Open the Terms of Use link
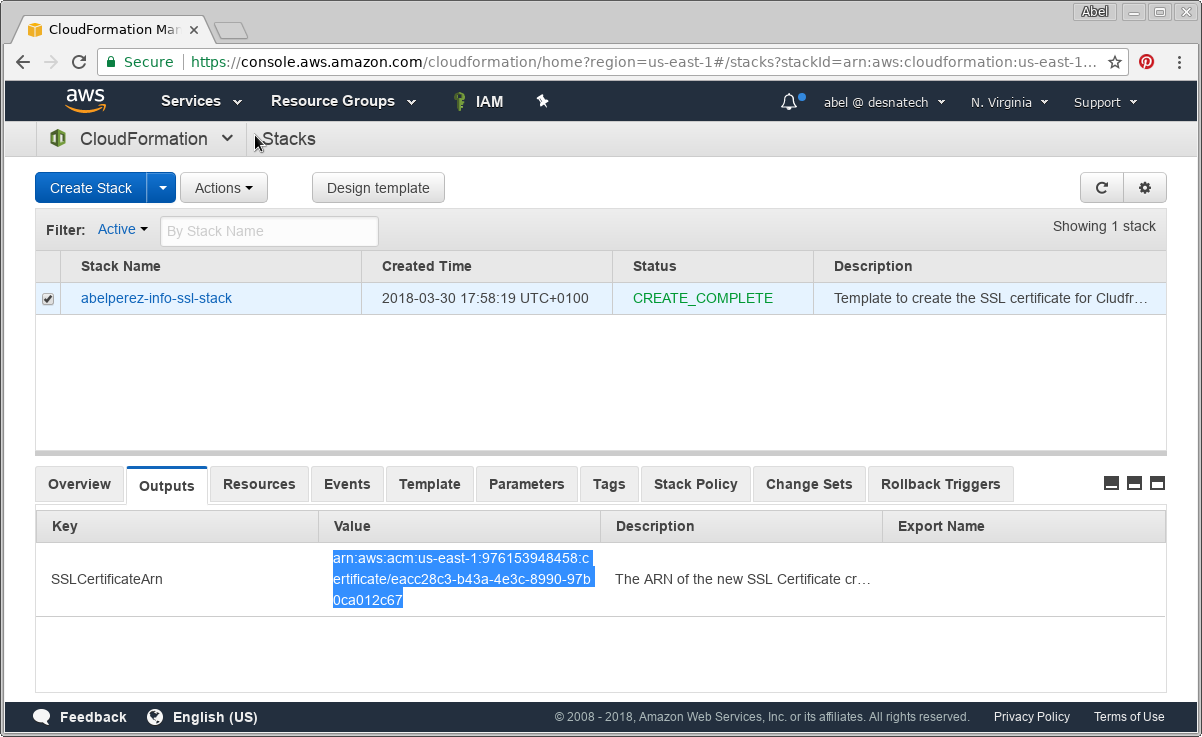The image size is (1202, 737). [1129, 717]
